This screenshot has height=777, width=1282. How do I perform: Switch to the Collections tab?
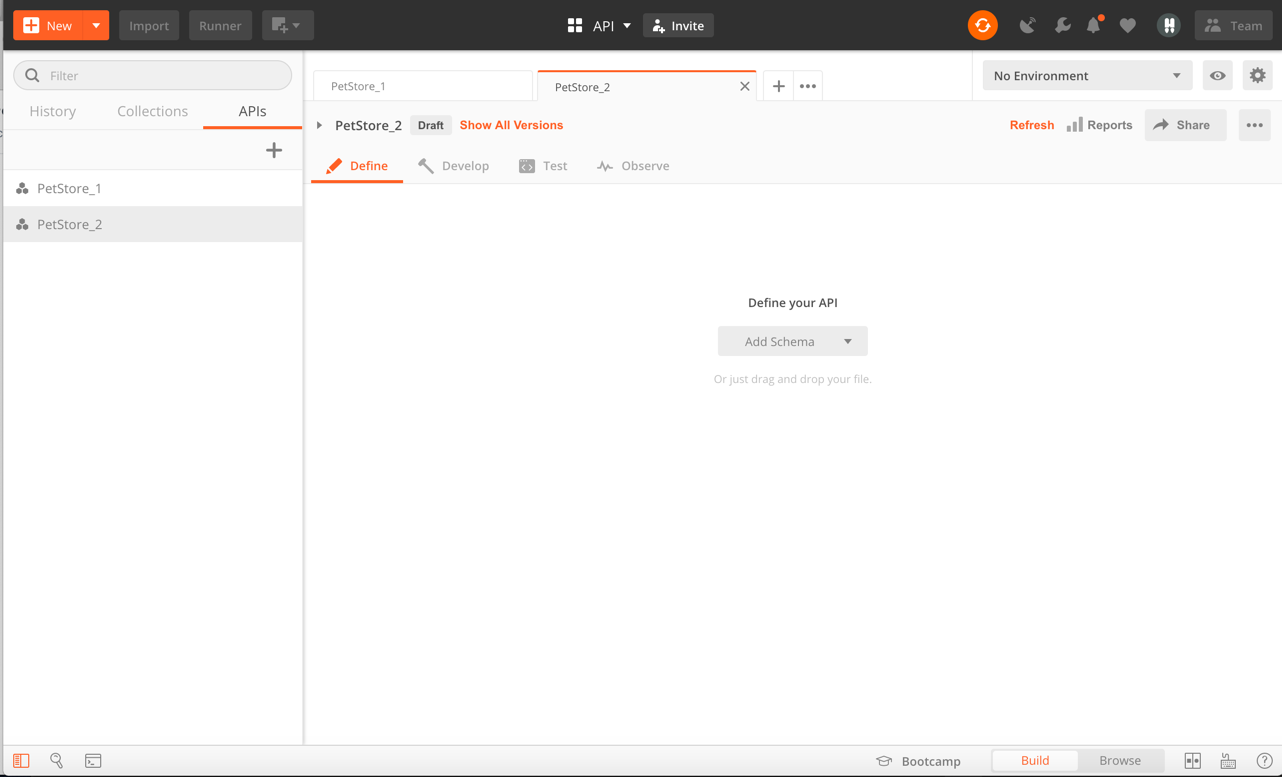152,111
